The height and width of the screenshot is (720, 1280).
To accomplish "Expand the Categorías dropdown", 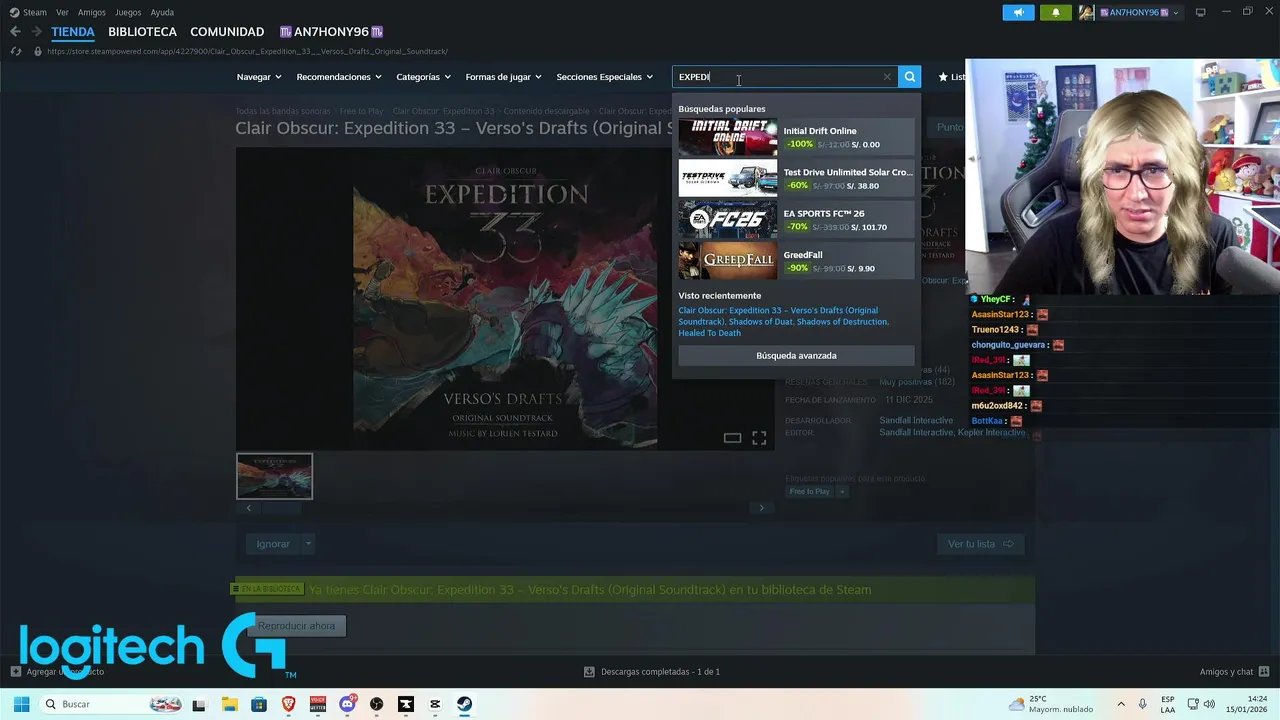I will coord(423,77).
